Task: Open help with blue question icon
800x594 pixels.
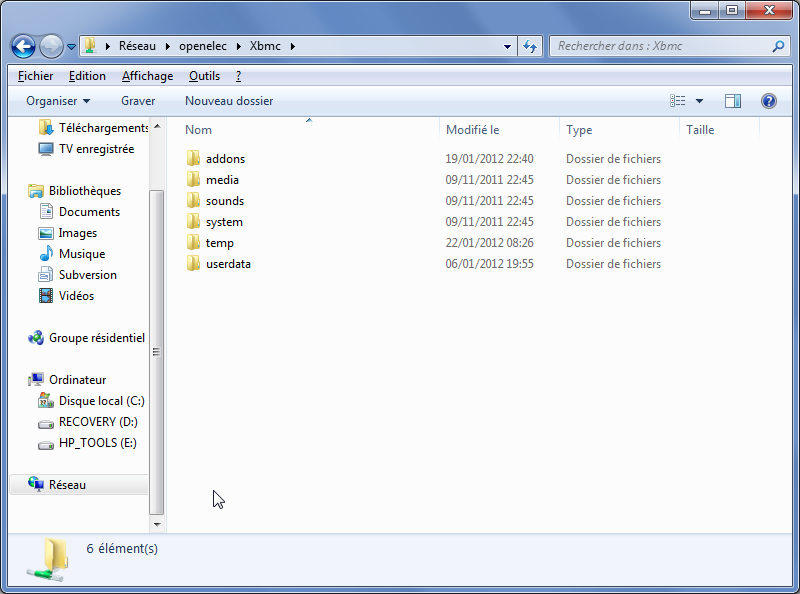Action: pyautogui.click(x=768, y=101)
